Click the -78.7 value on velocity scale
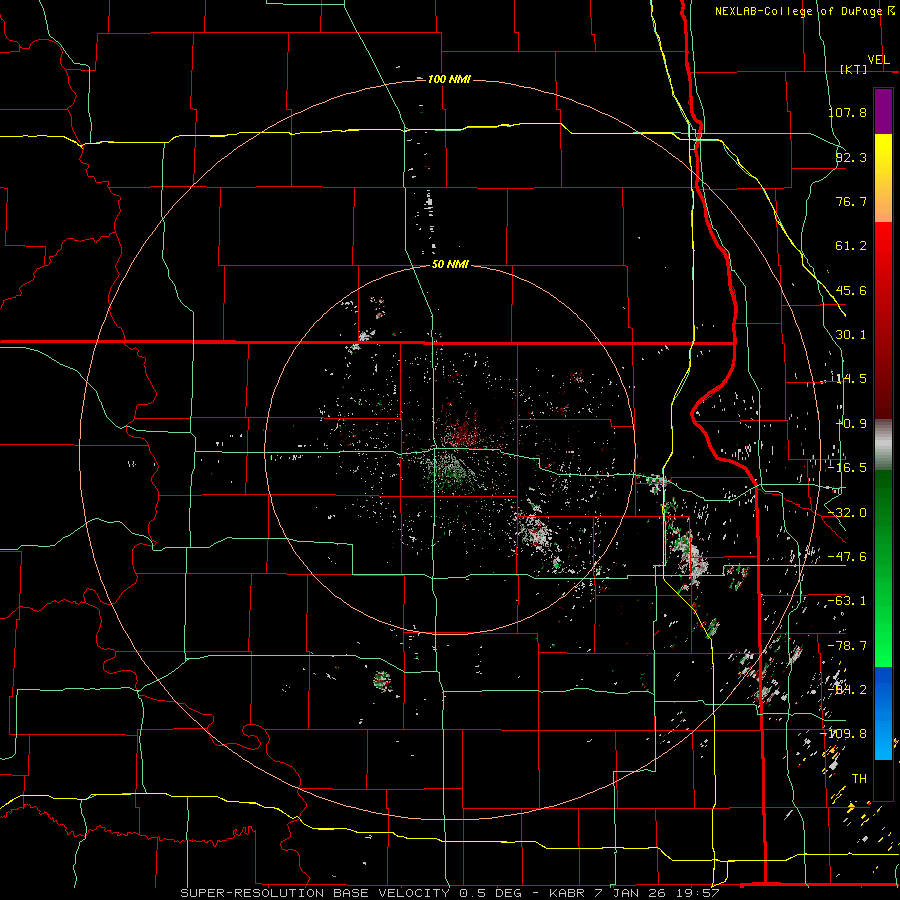This screenshot has height=900, width=900. (847, 646)
